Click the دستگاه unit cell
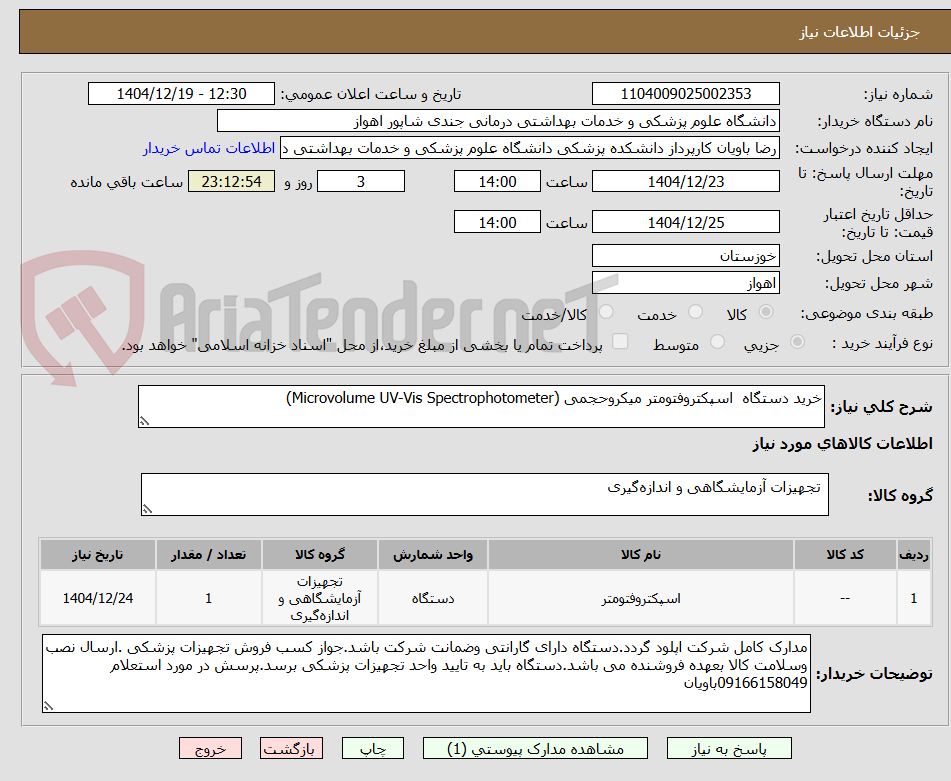 pos(432,598)
